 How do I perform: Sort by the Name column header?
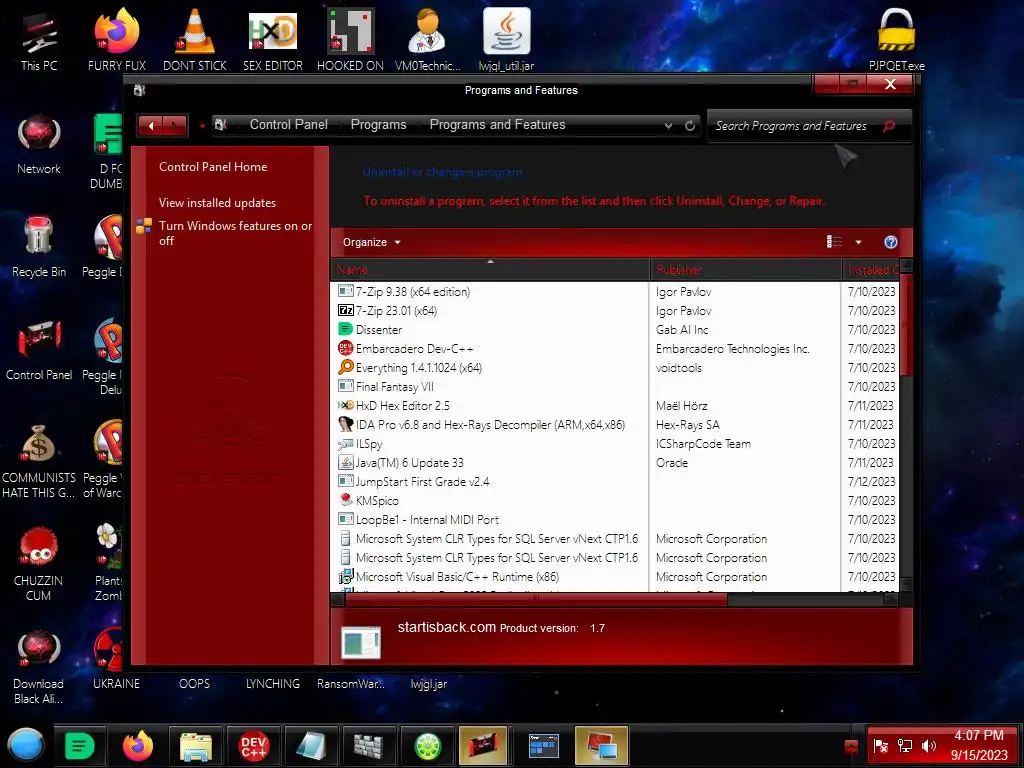(490, 270)
